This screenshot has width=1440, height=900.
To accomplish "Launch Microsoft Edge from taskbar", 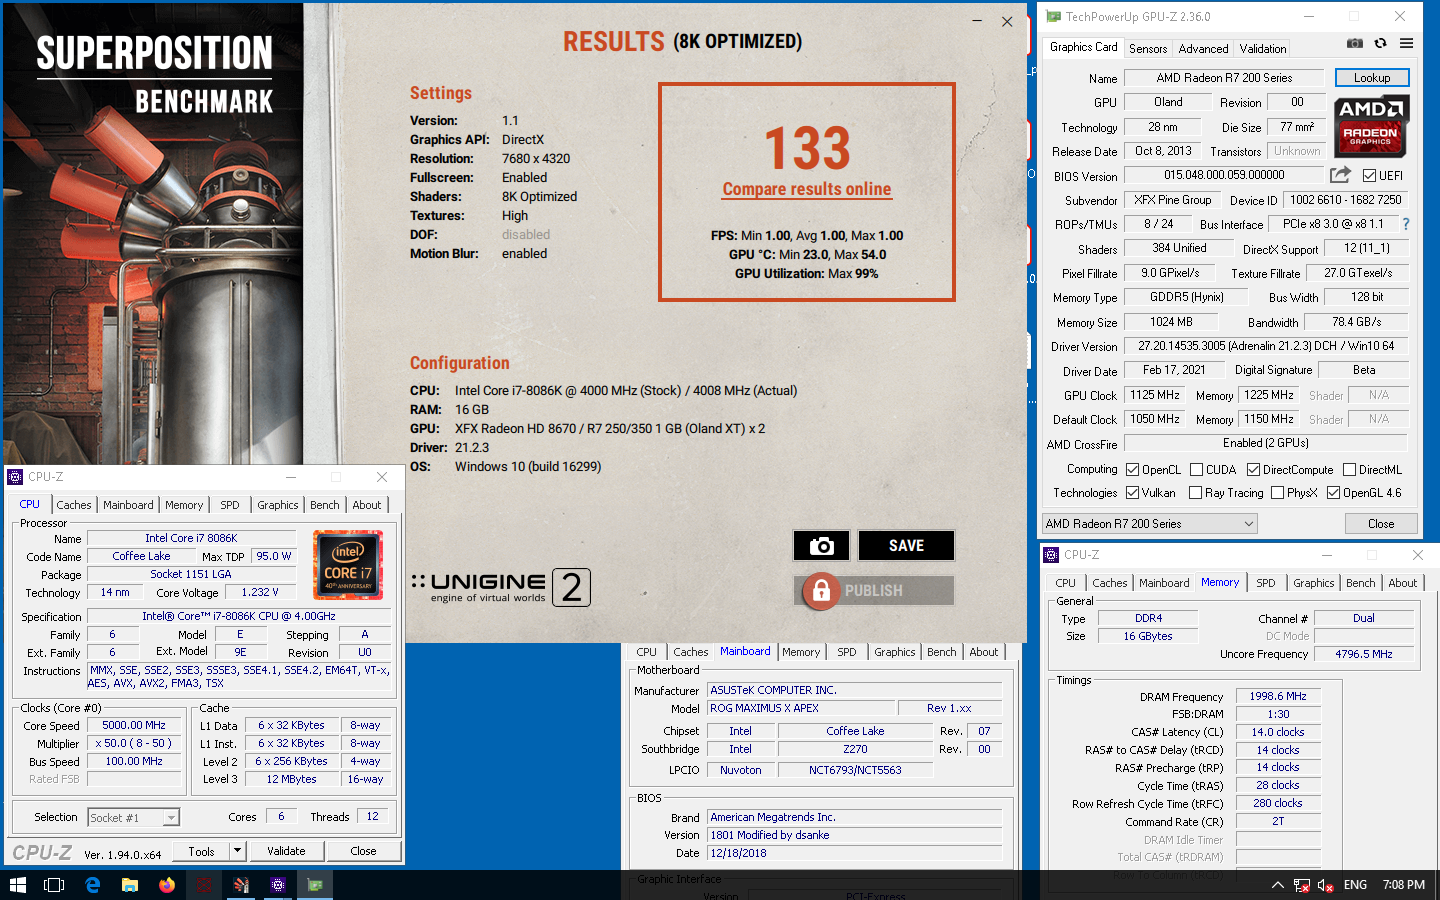I will click(x=92, y=885).
